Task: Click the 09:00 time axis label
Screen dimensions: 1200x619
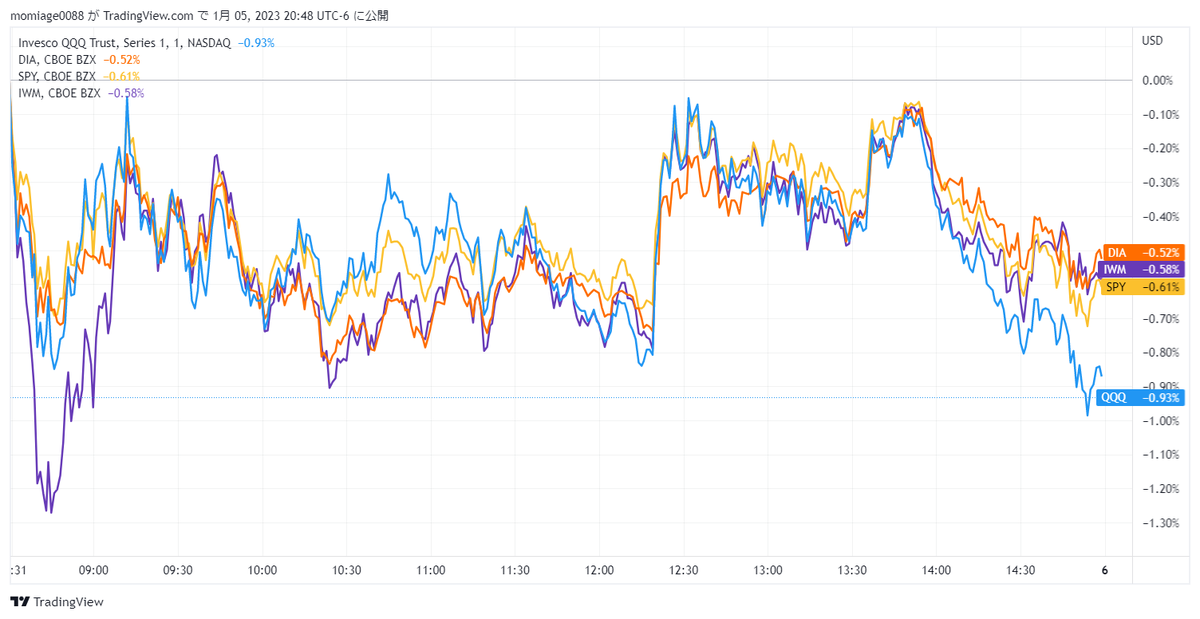Action: (93, 570)
